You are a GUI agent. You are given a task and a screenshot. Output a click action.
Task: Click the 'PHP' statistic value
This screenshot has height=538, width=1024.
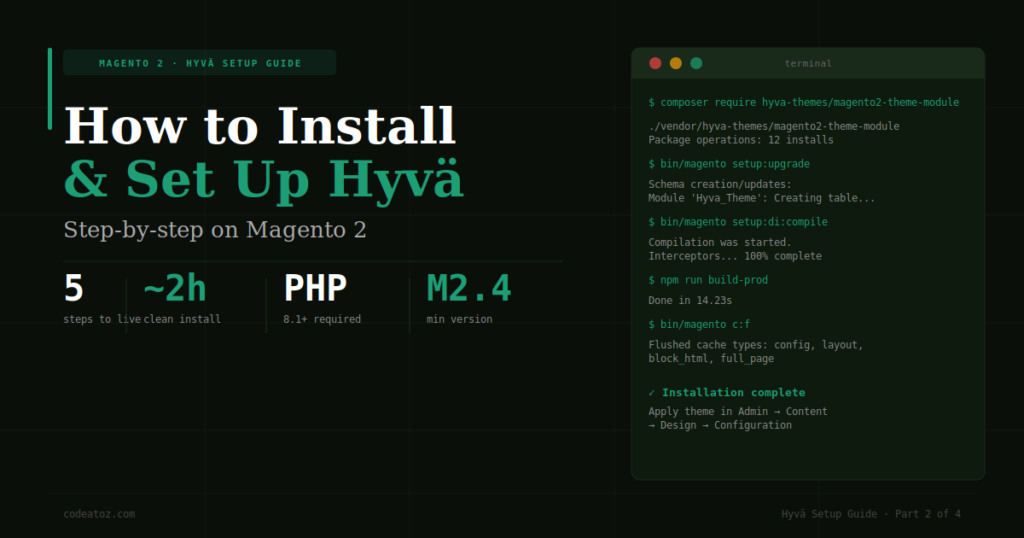pyautogui.click(x=315, y=288)
